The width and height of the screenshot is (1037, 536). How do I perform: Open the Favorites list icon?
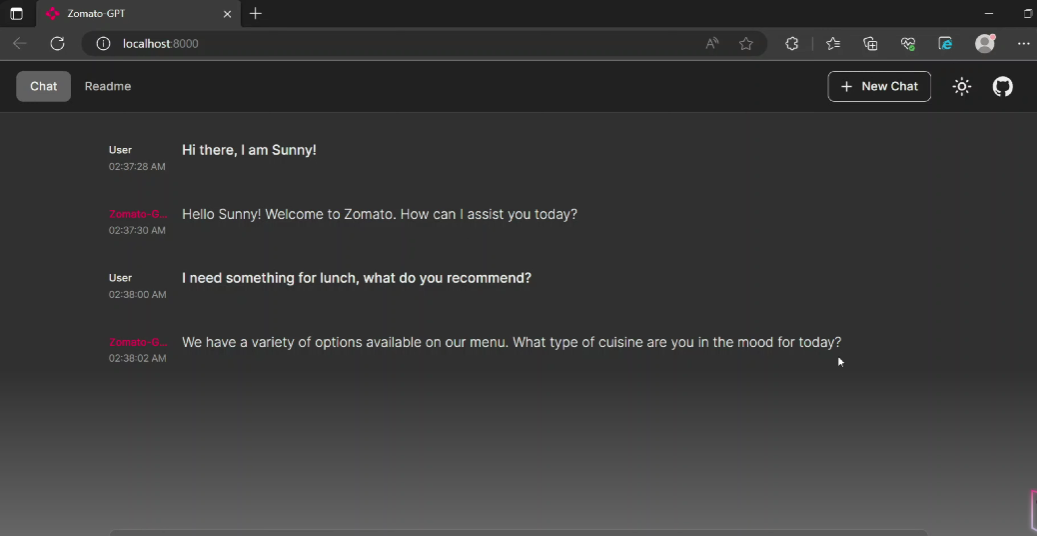[x=833, y=44]
